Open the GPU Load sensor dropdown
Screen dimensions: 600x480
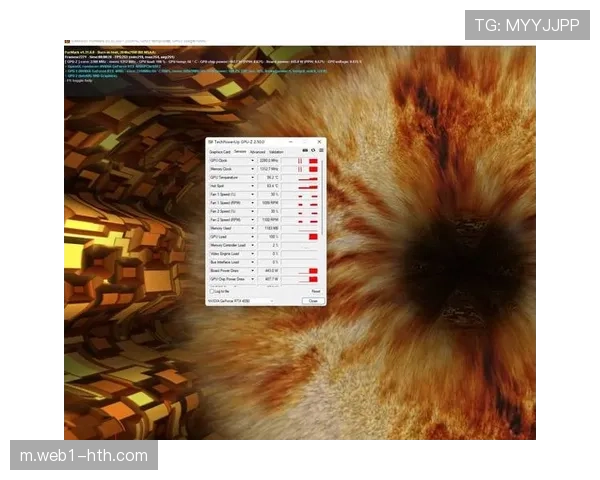coord(252,236)
